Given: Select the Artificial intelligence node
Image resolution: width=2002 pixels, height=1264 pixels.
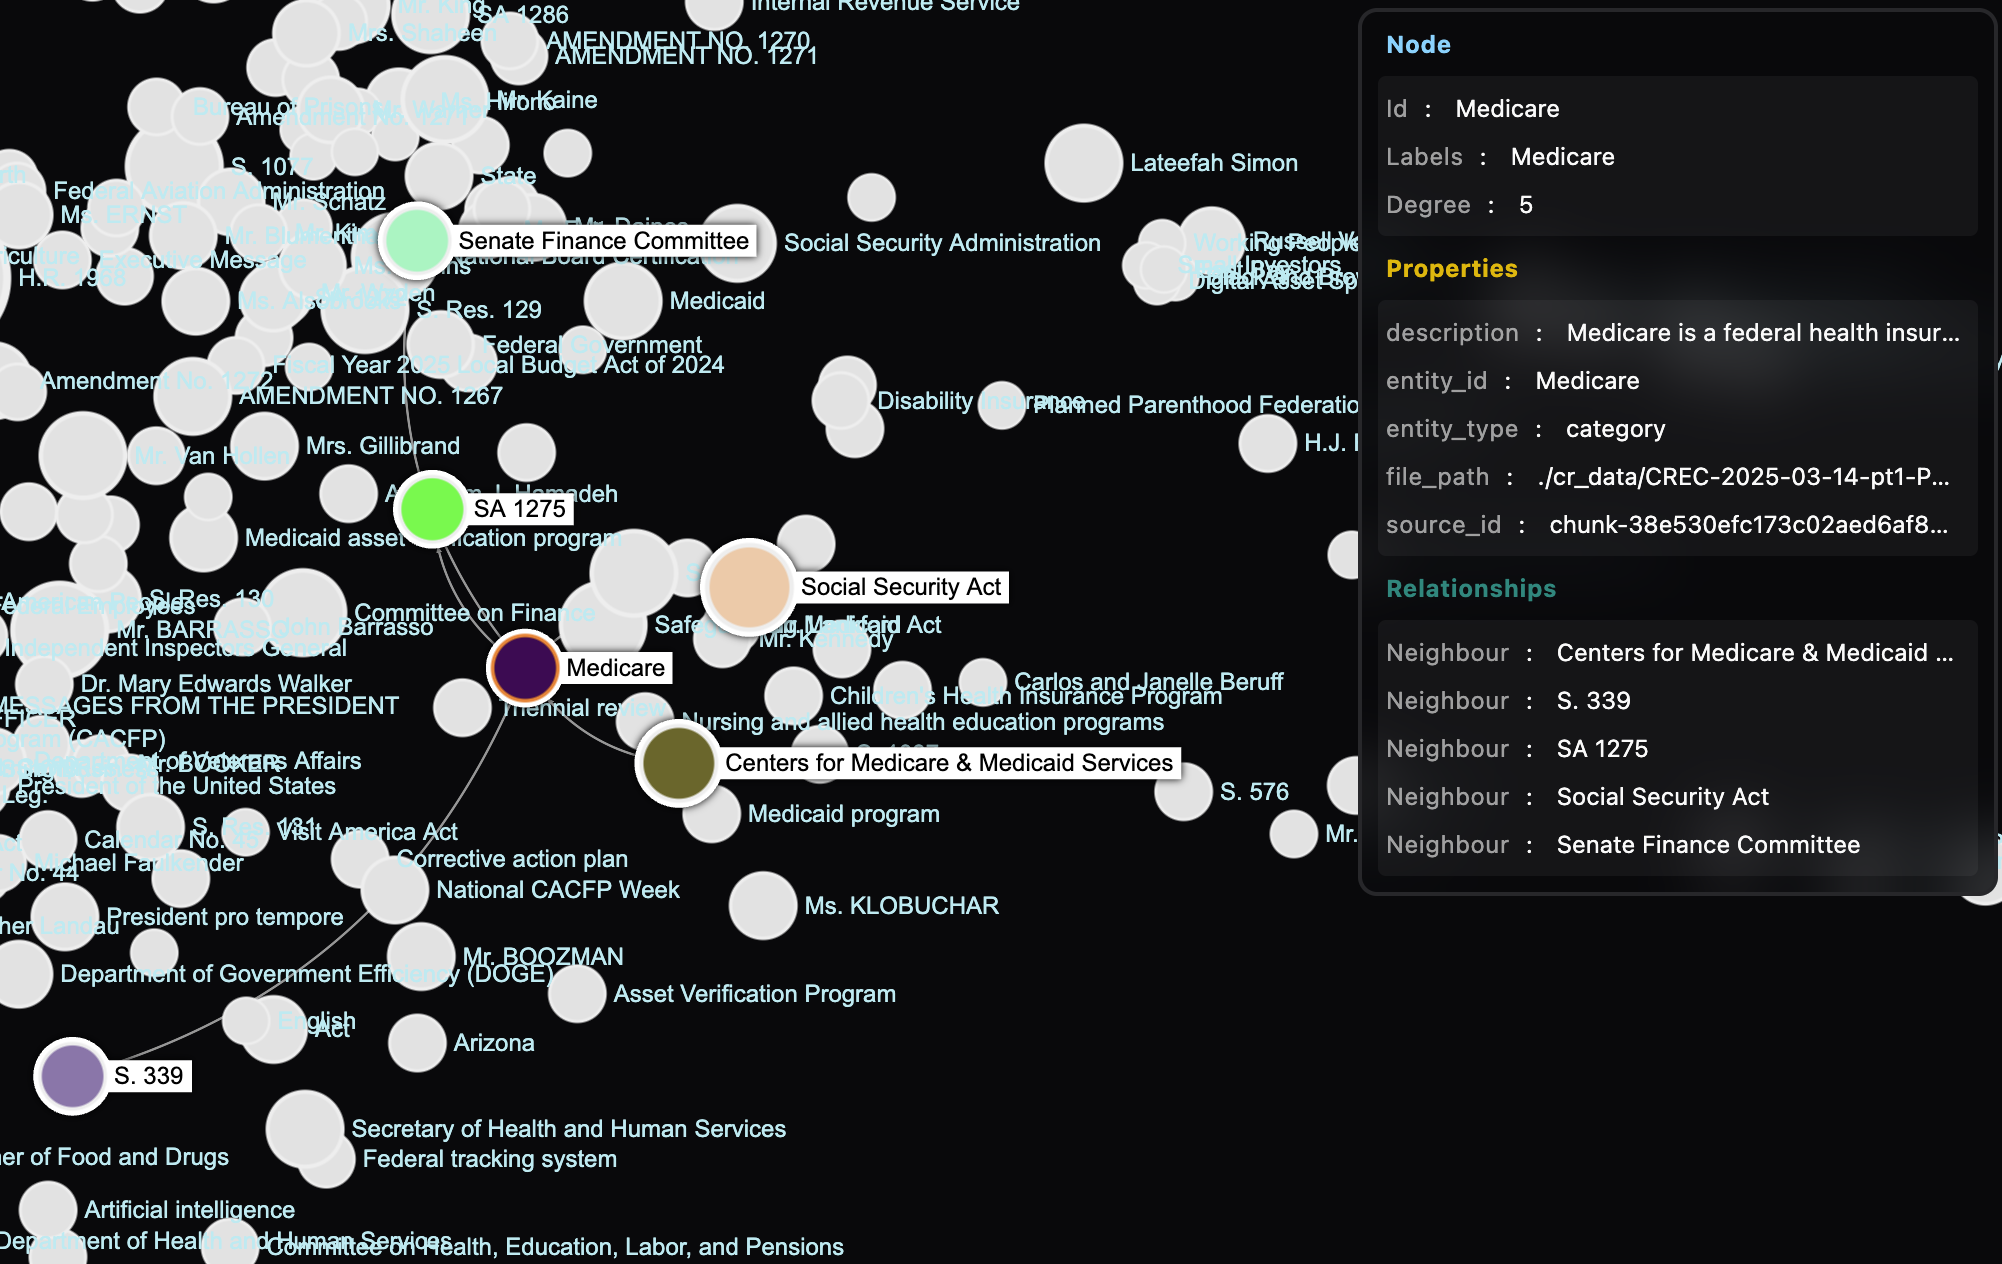Looking at the screenshot, I should (48, 1210).
